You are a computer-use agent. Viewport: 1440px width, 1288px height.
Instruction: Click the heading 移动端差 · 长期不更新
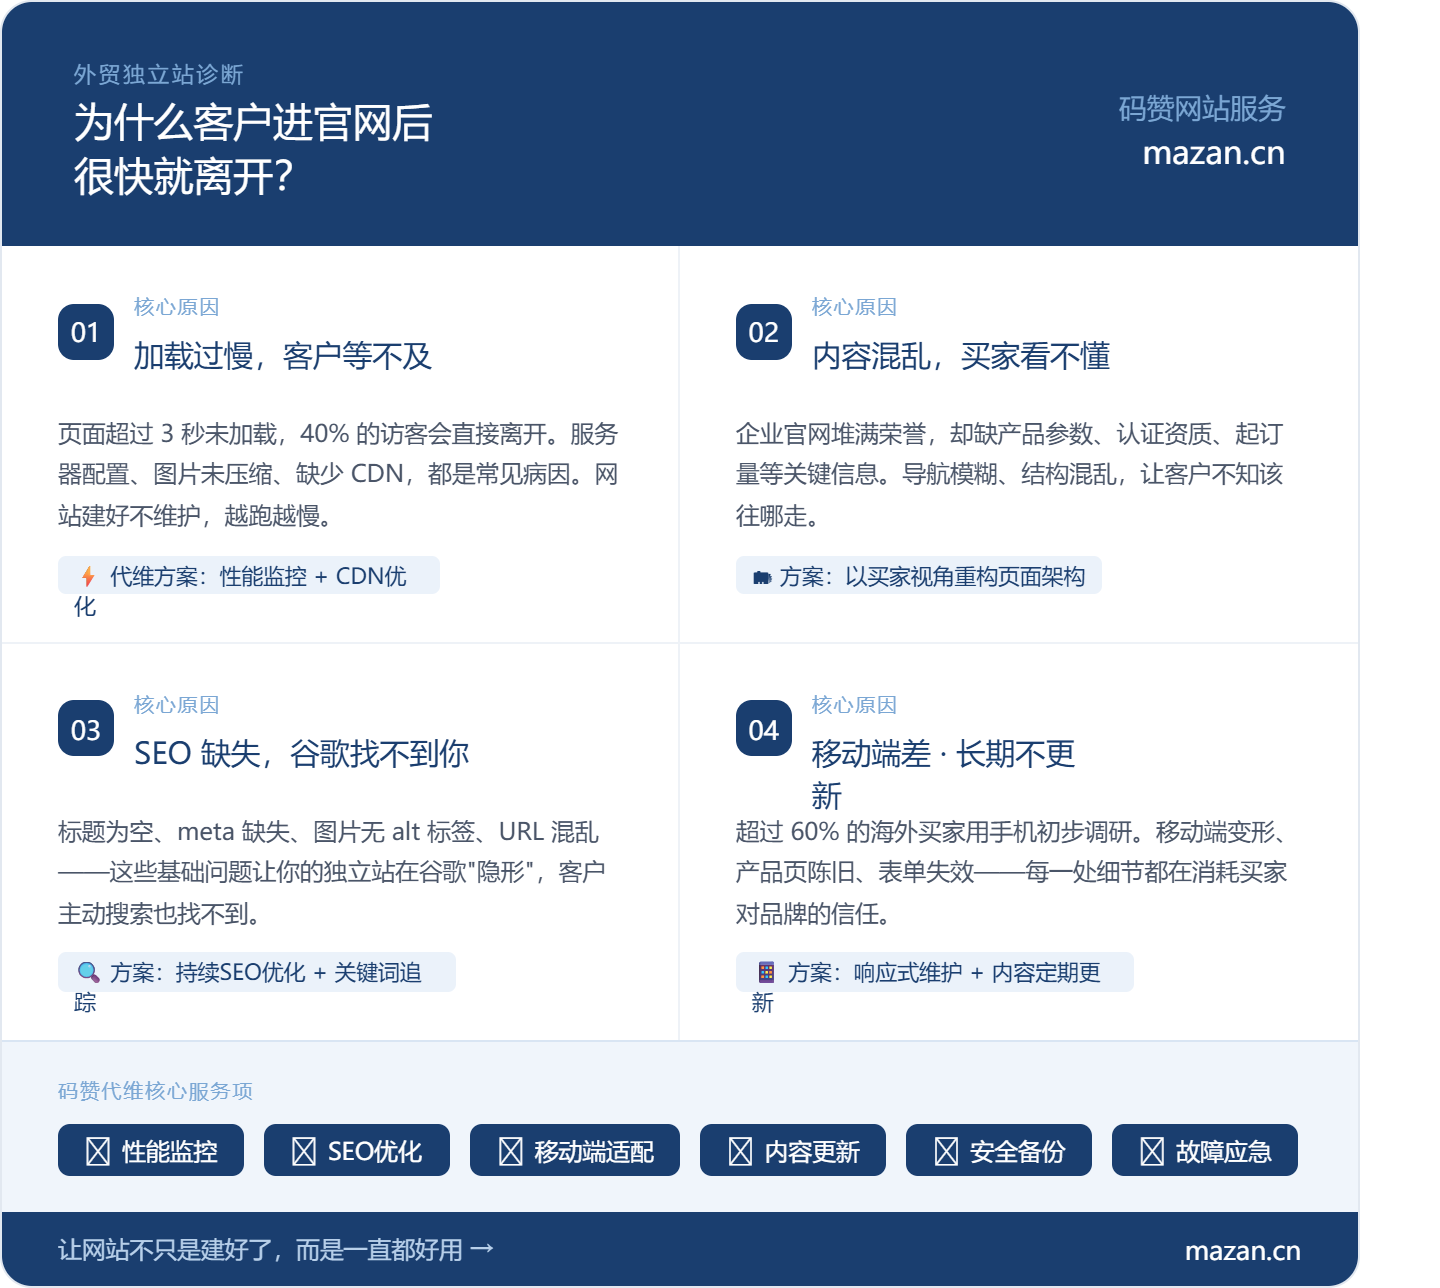pyautogui.click(x=943, y=775)
